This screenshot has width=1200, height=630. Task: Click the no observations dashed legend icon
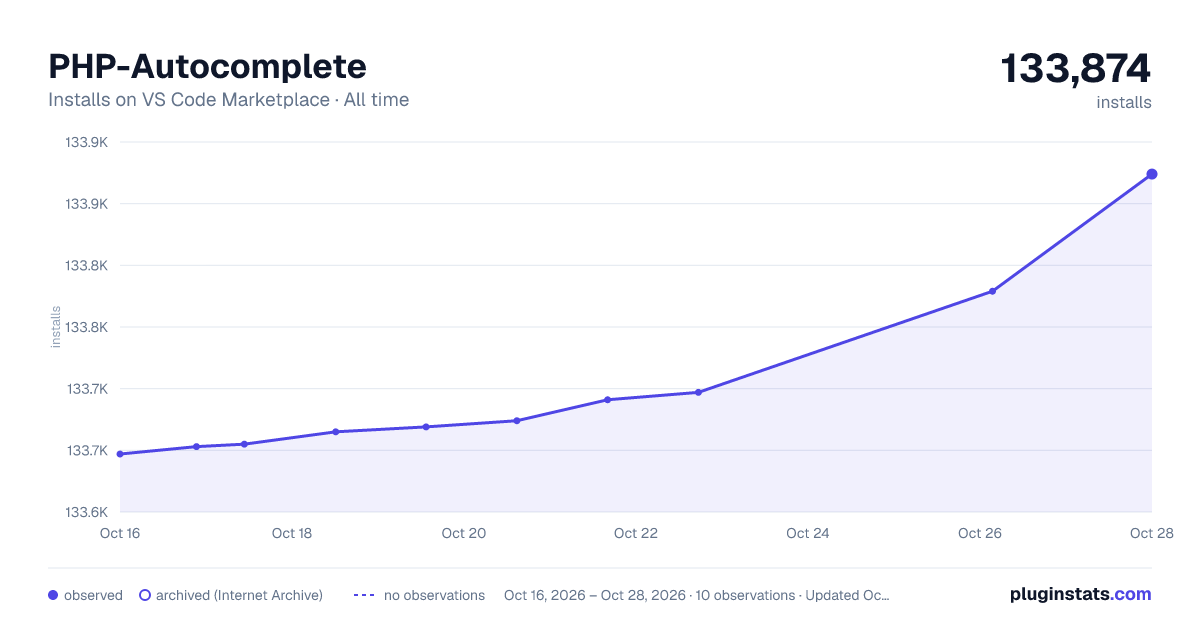point(364,595)
